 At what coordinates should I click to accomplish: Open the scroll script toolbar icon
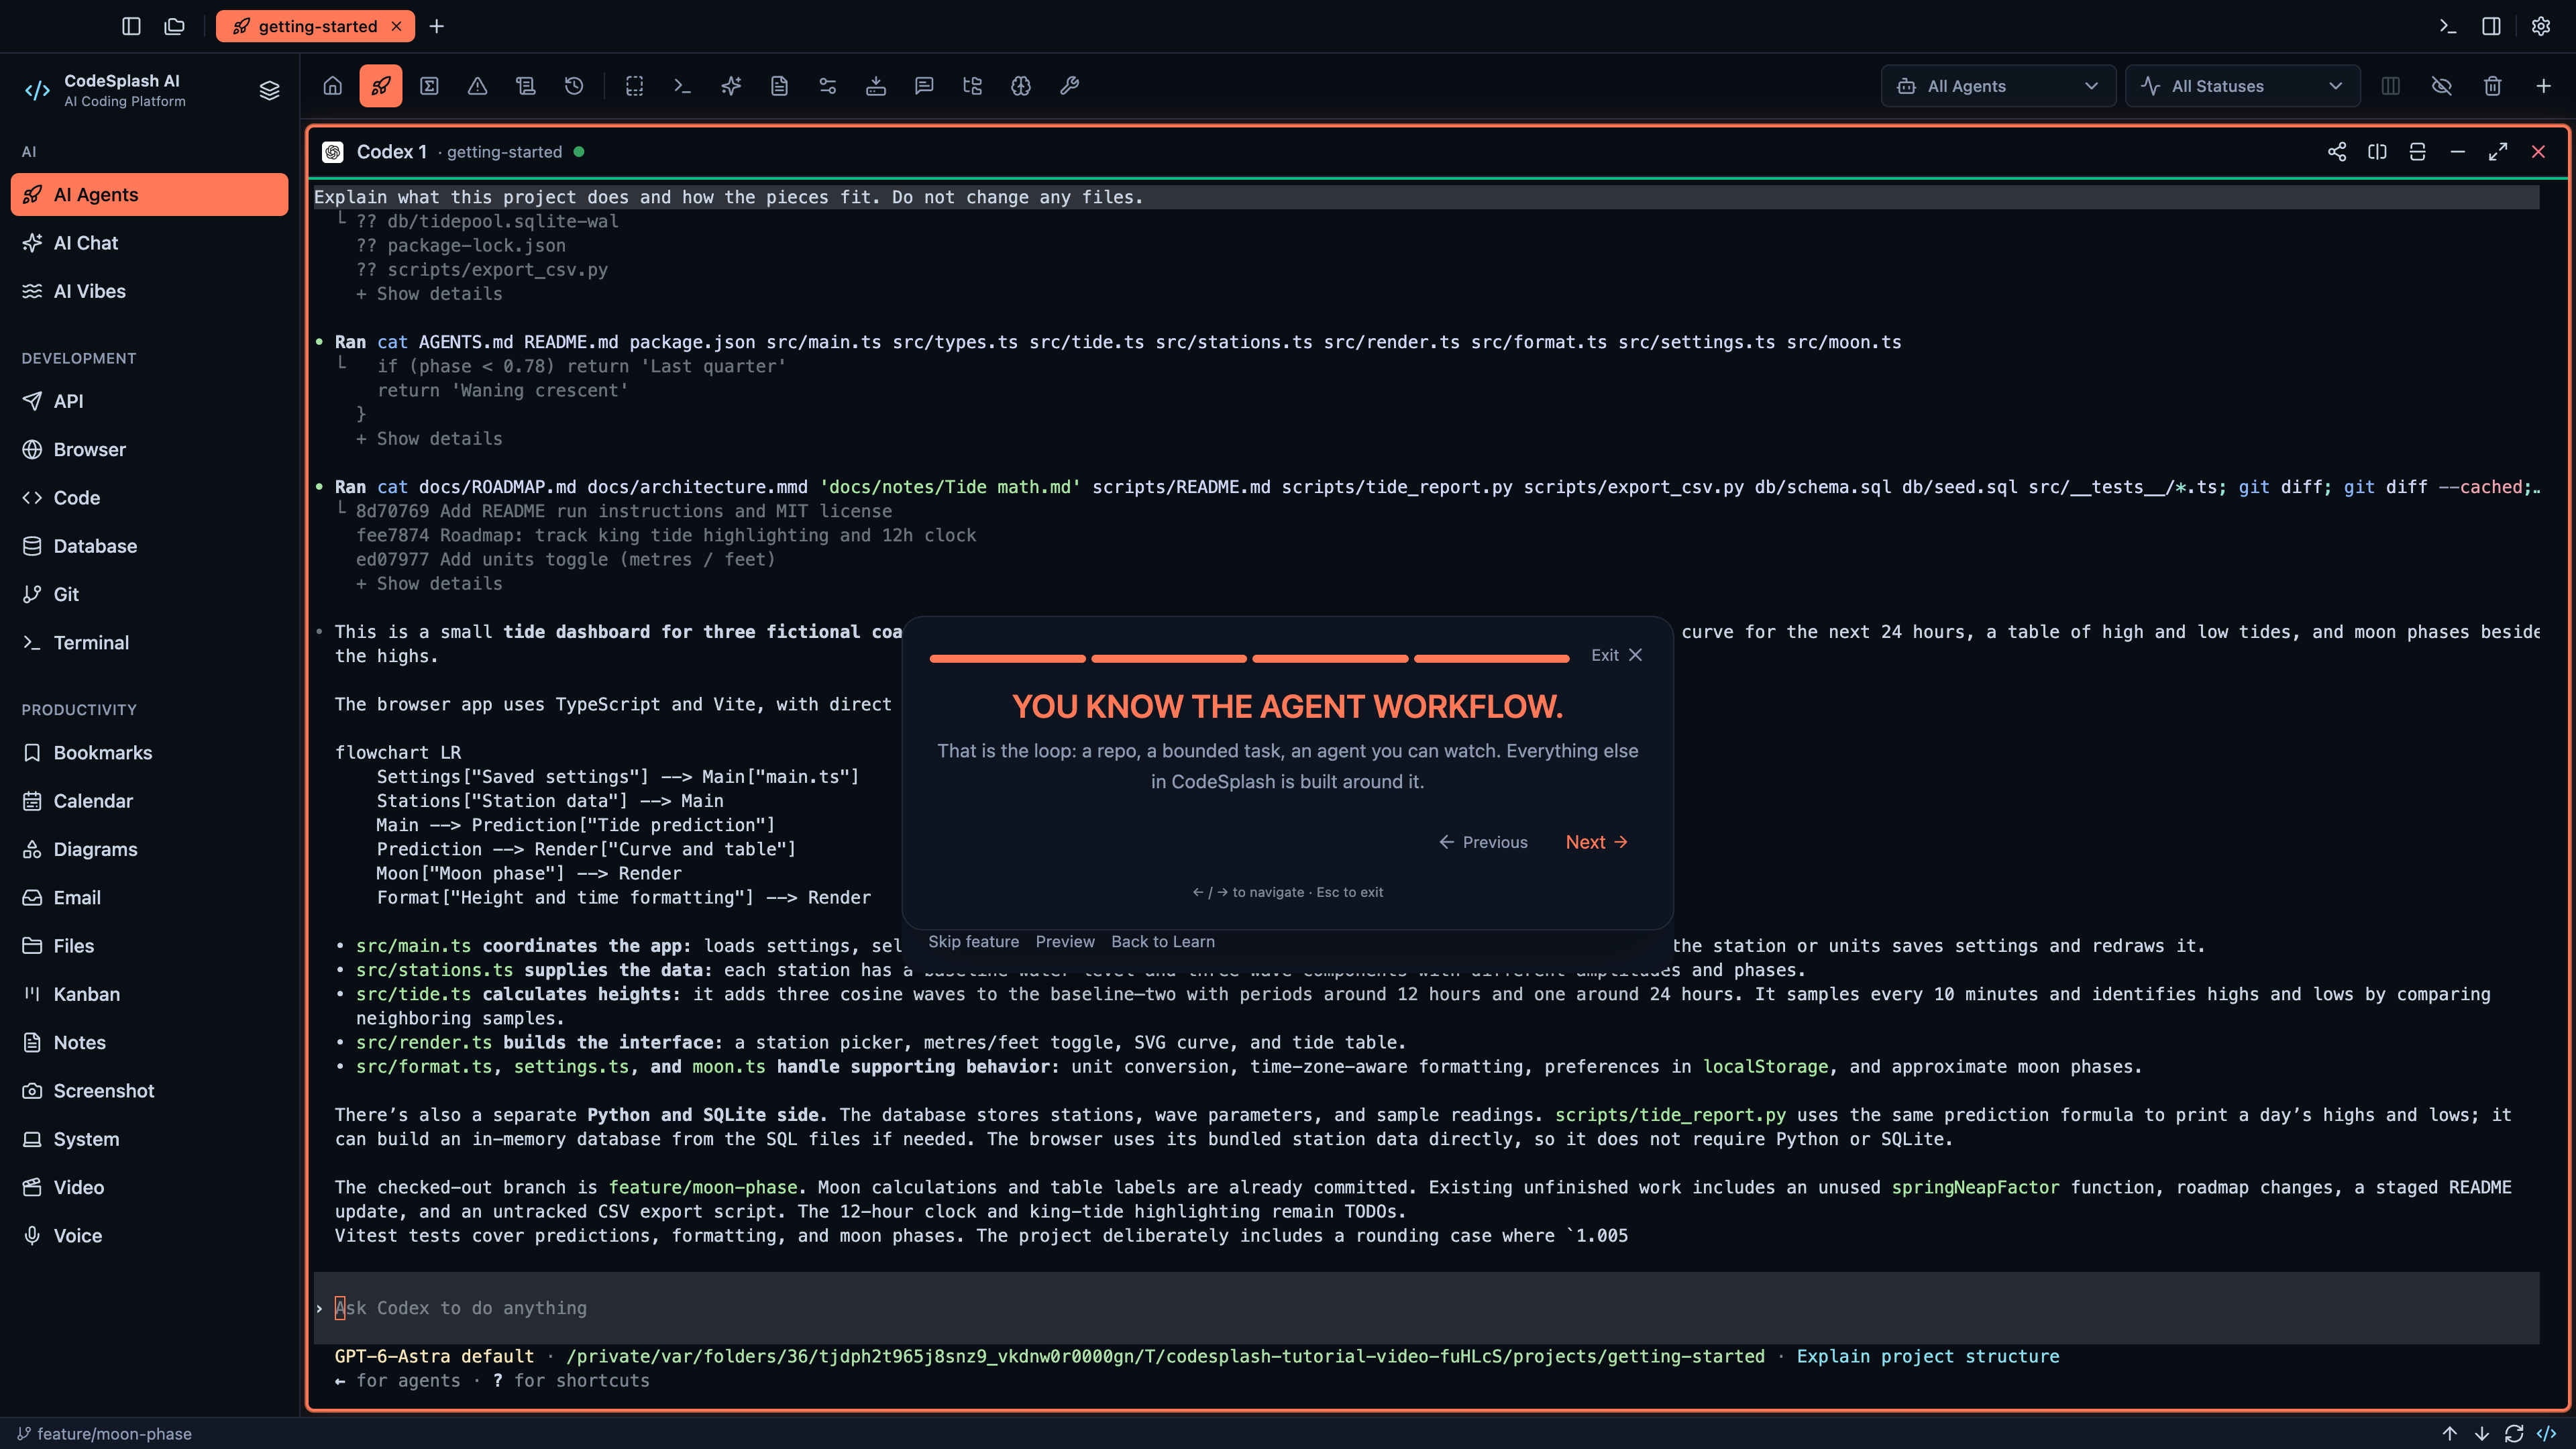point(526,86)
